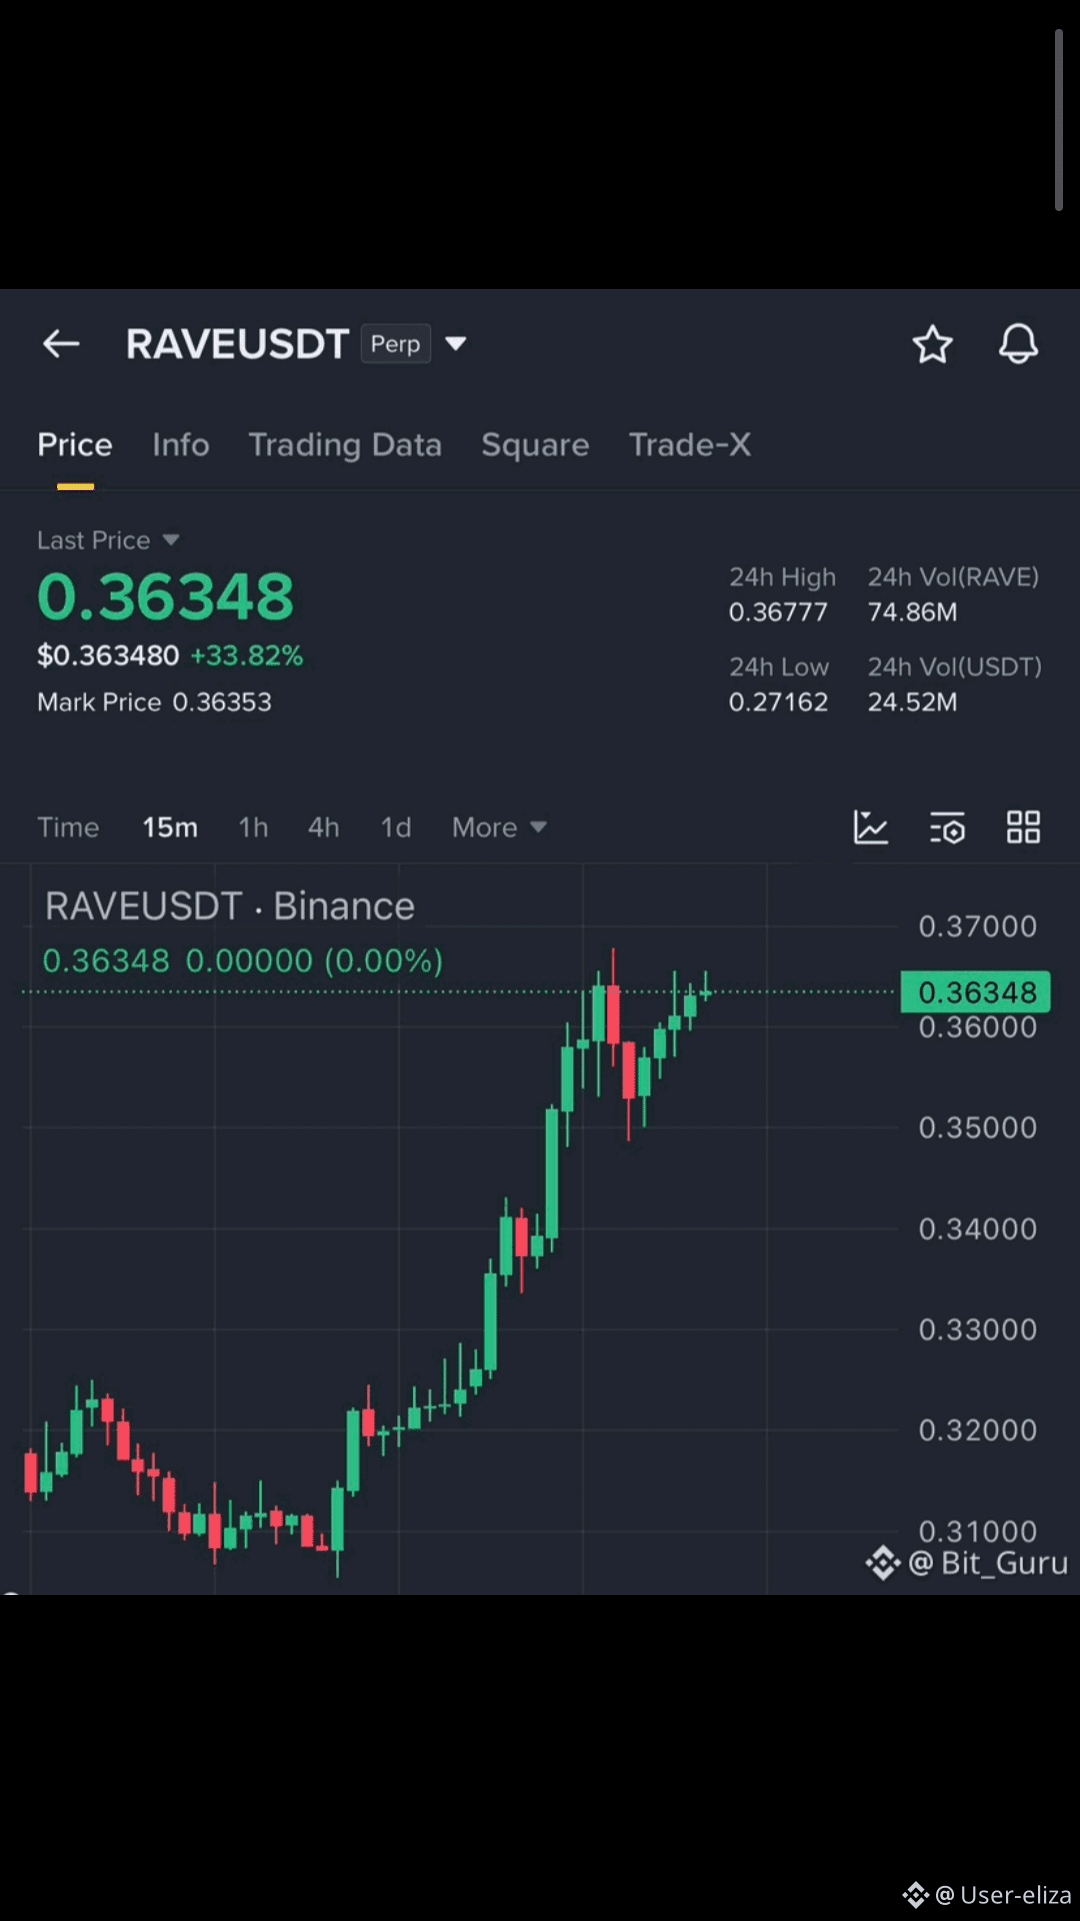This screenshot has height=1921, width=1080.
Task: Tap the 0.33000 price axis label
Action: pos(978,1330)
